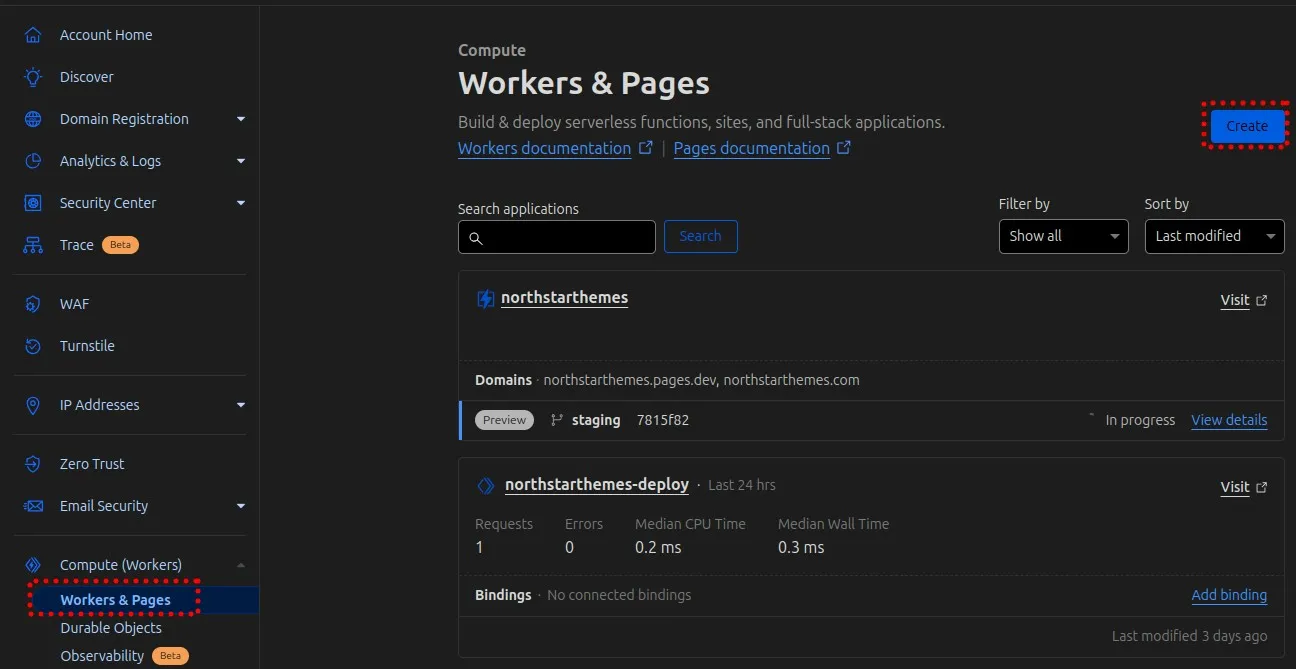Click Visit for northstarthemes-deploy
Image resolution: width=1296 pixels, height=669 pixels.
tap(1235, 487)
